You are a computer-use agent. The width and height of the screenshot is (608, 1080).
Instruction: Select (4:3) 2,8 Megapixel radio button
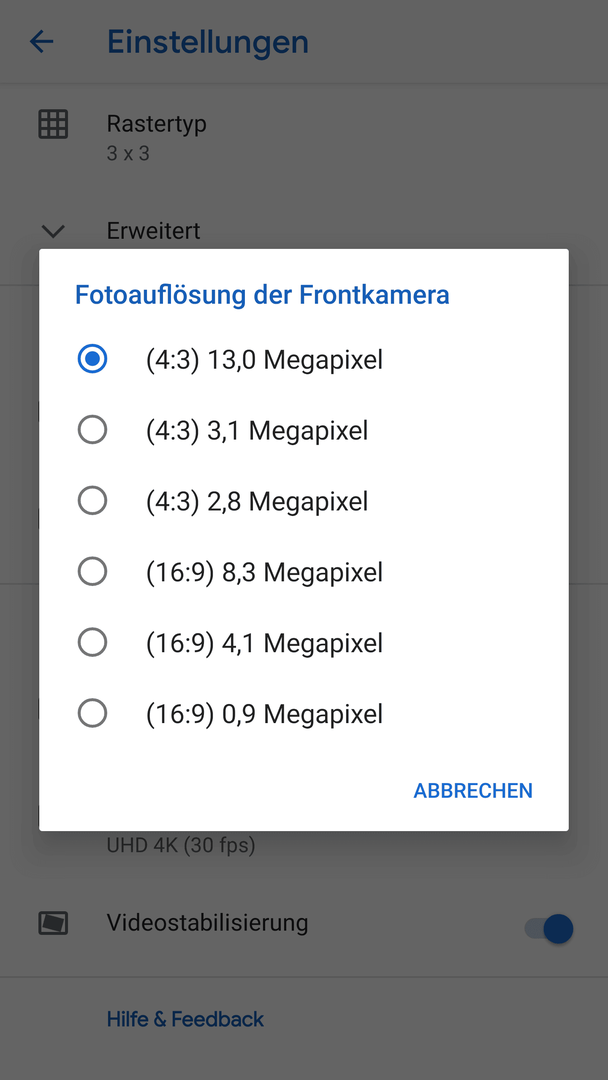point(92,501)
